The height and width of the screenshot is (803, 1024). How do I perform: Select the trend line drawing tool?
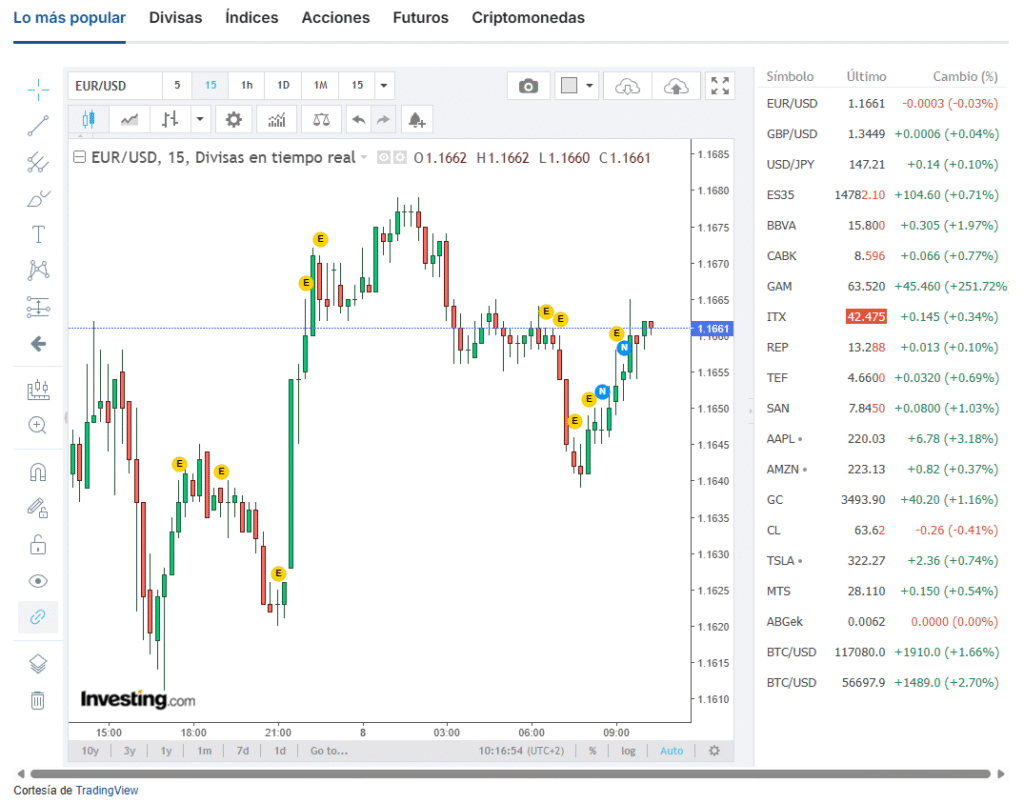point(38,125)
